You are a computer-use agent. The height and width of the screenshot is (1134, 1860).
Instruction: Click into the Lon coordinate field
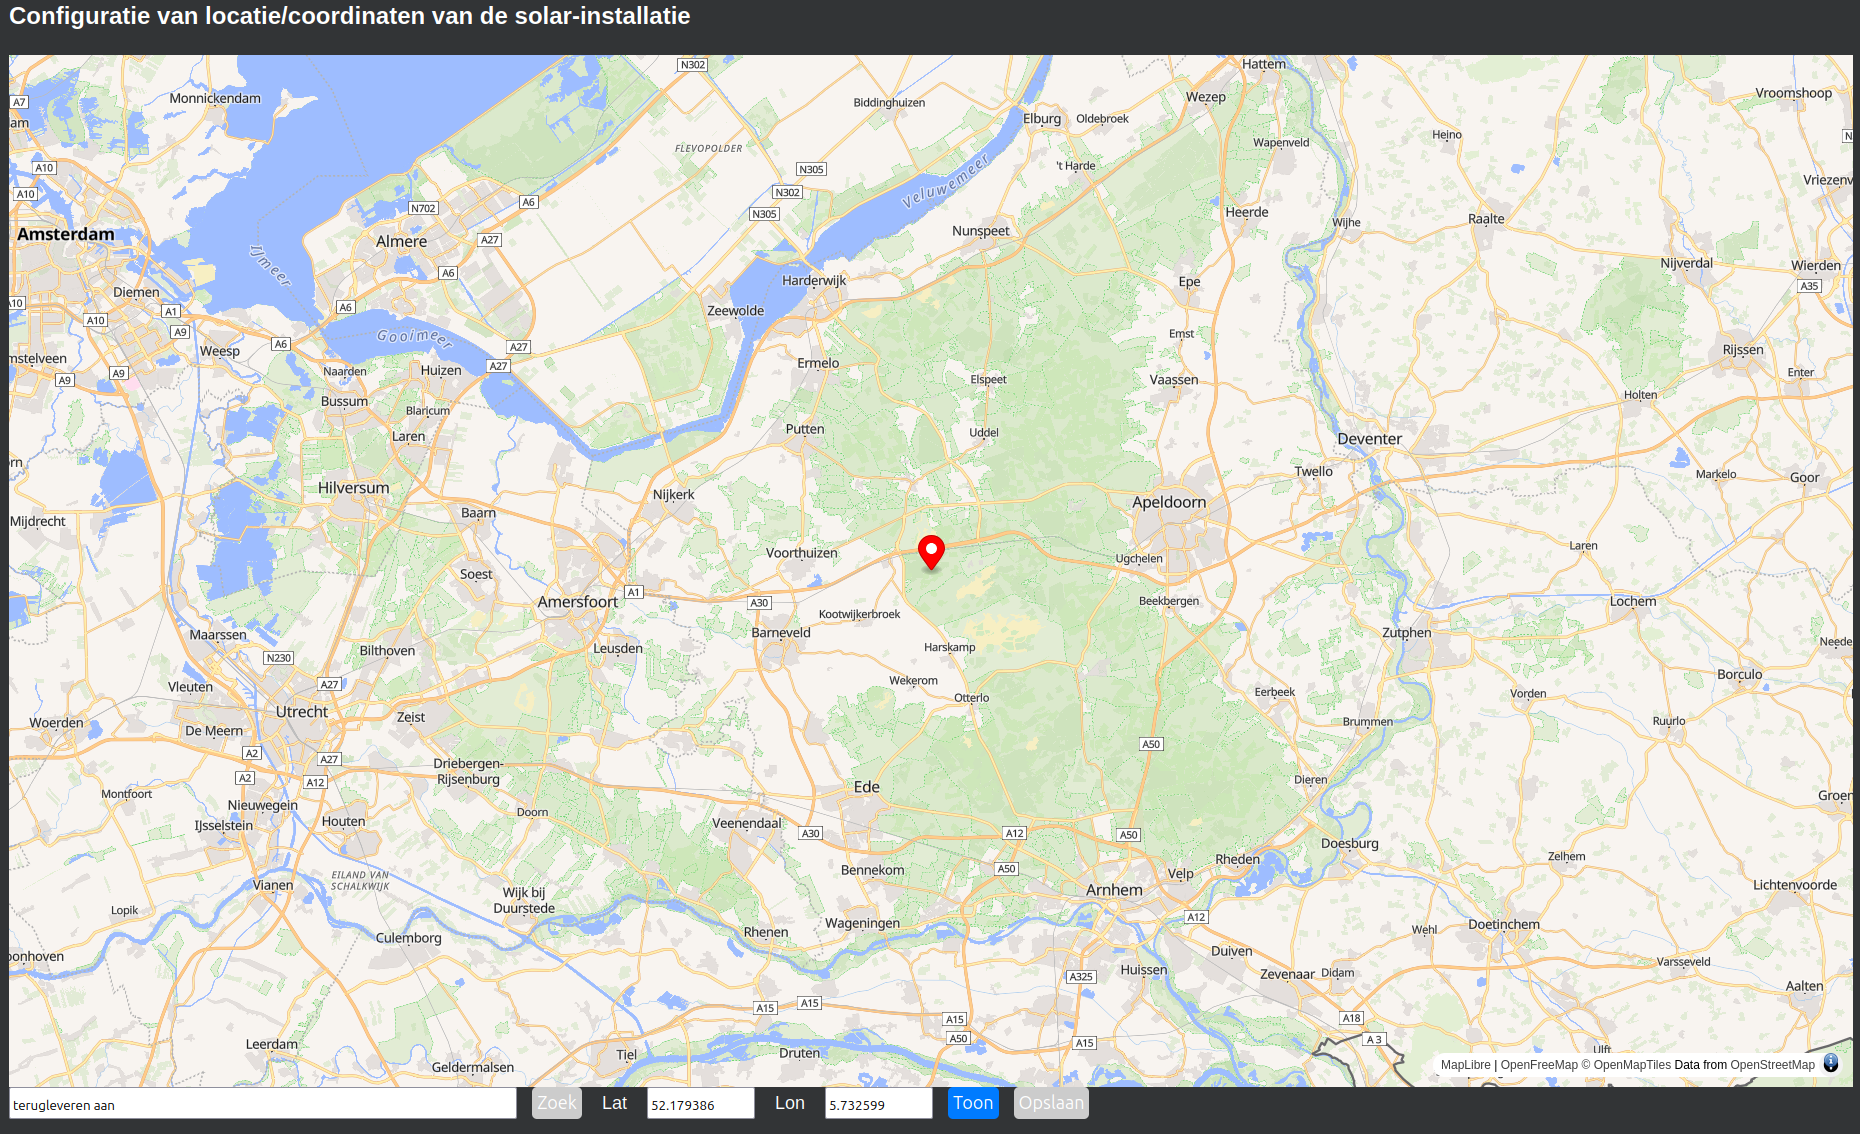(x=877, y=1104)
